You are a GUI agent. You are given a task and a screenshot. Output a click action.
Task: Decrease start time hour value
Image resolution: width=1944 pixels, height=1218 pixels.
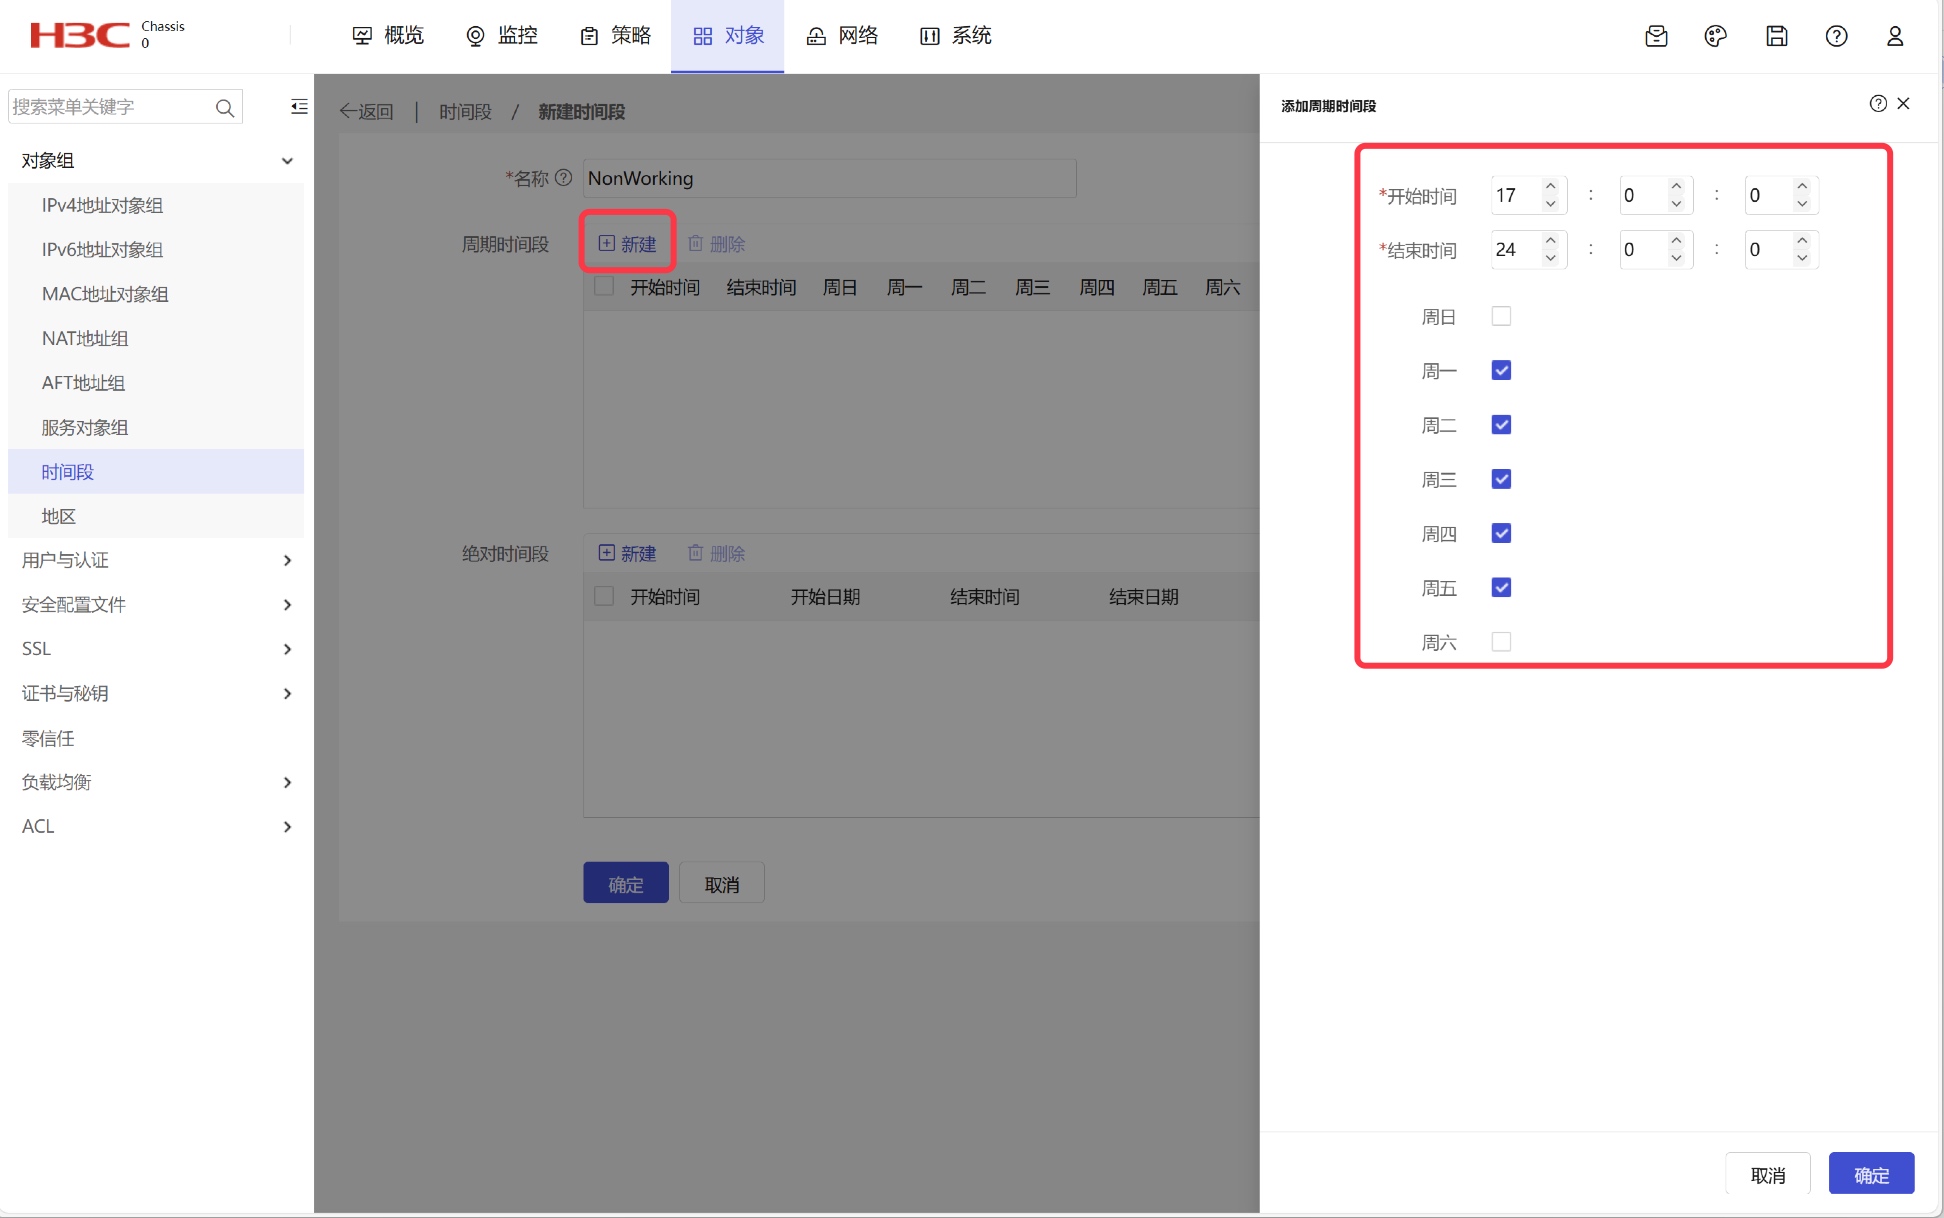(1550, 203)
